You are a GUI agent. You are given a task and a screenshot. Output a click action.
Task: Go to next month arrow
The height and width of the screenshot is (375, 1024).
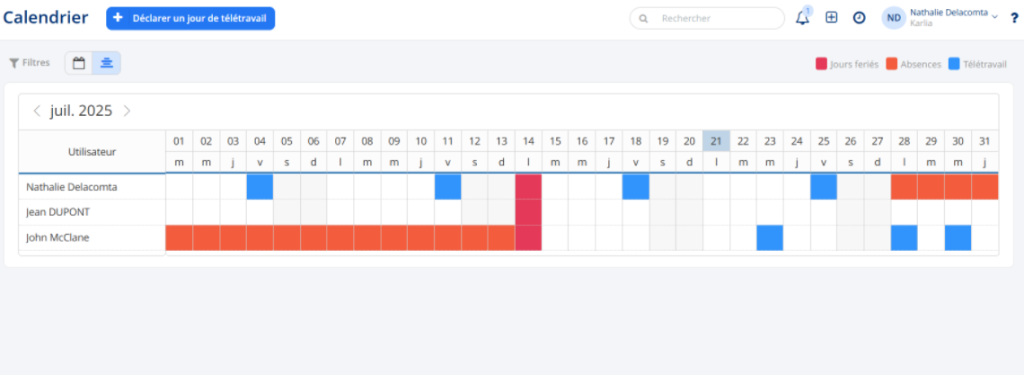[x=127, y=111]
